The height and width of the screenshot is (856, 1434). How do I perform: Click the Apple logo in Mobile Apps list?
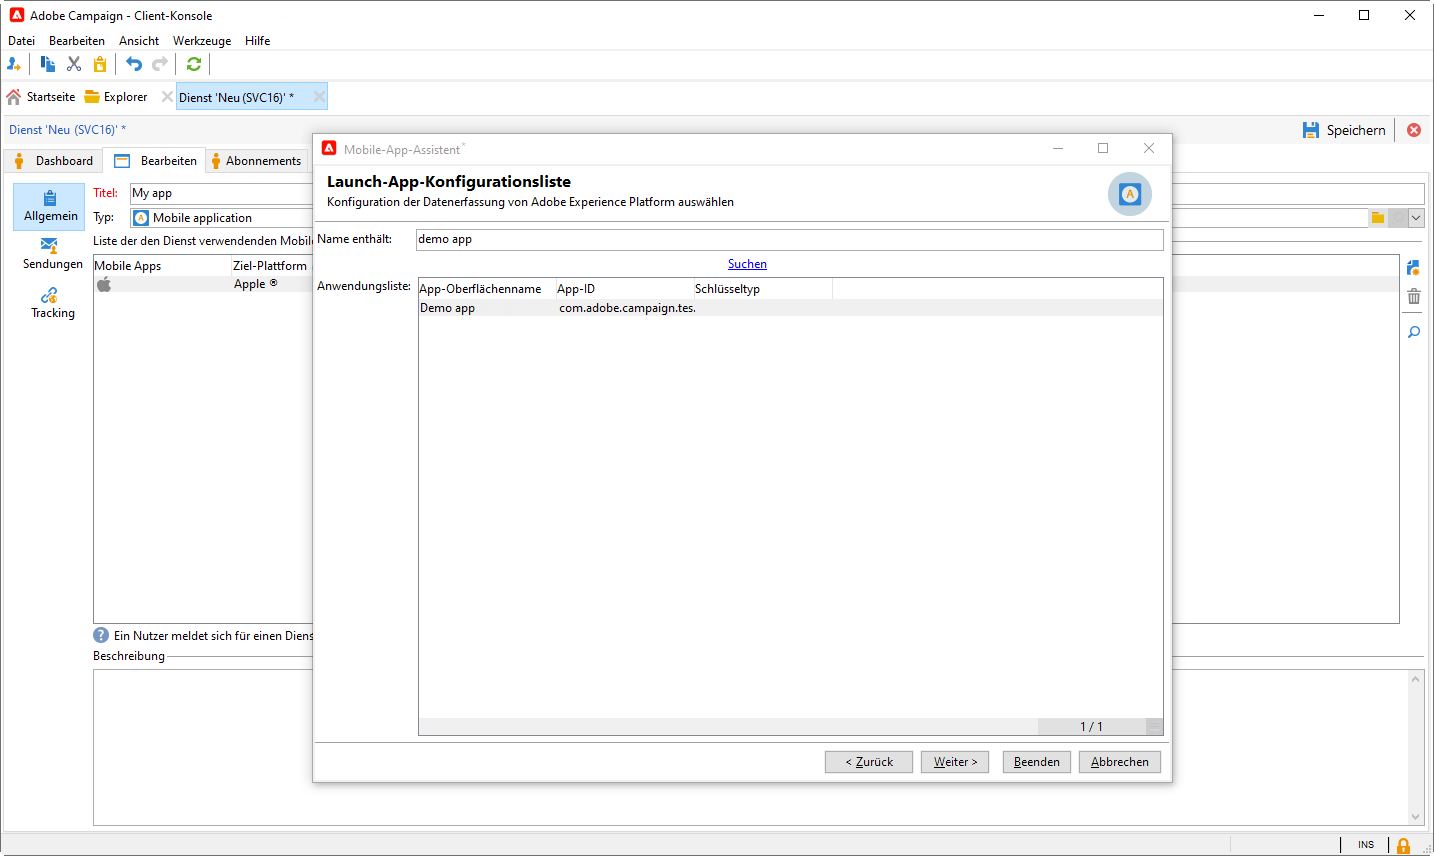(104, 284)
